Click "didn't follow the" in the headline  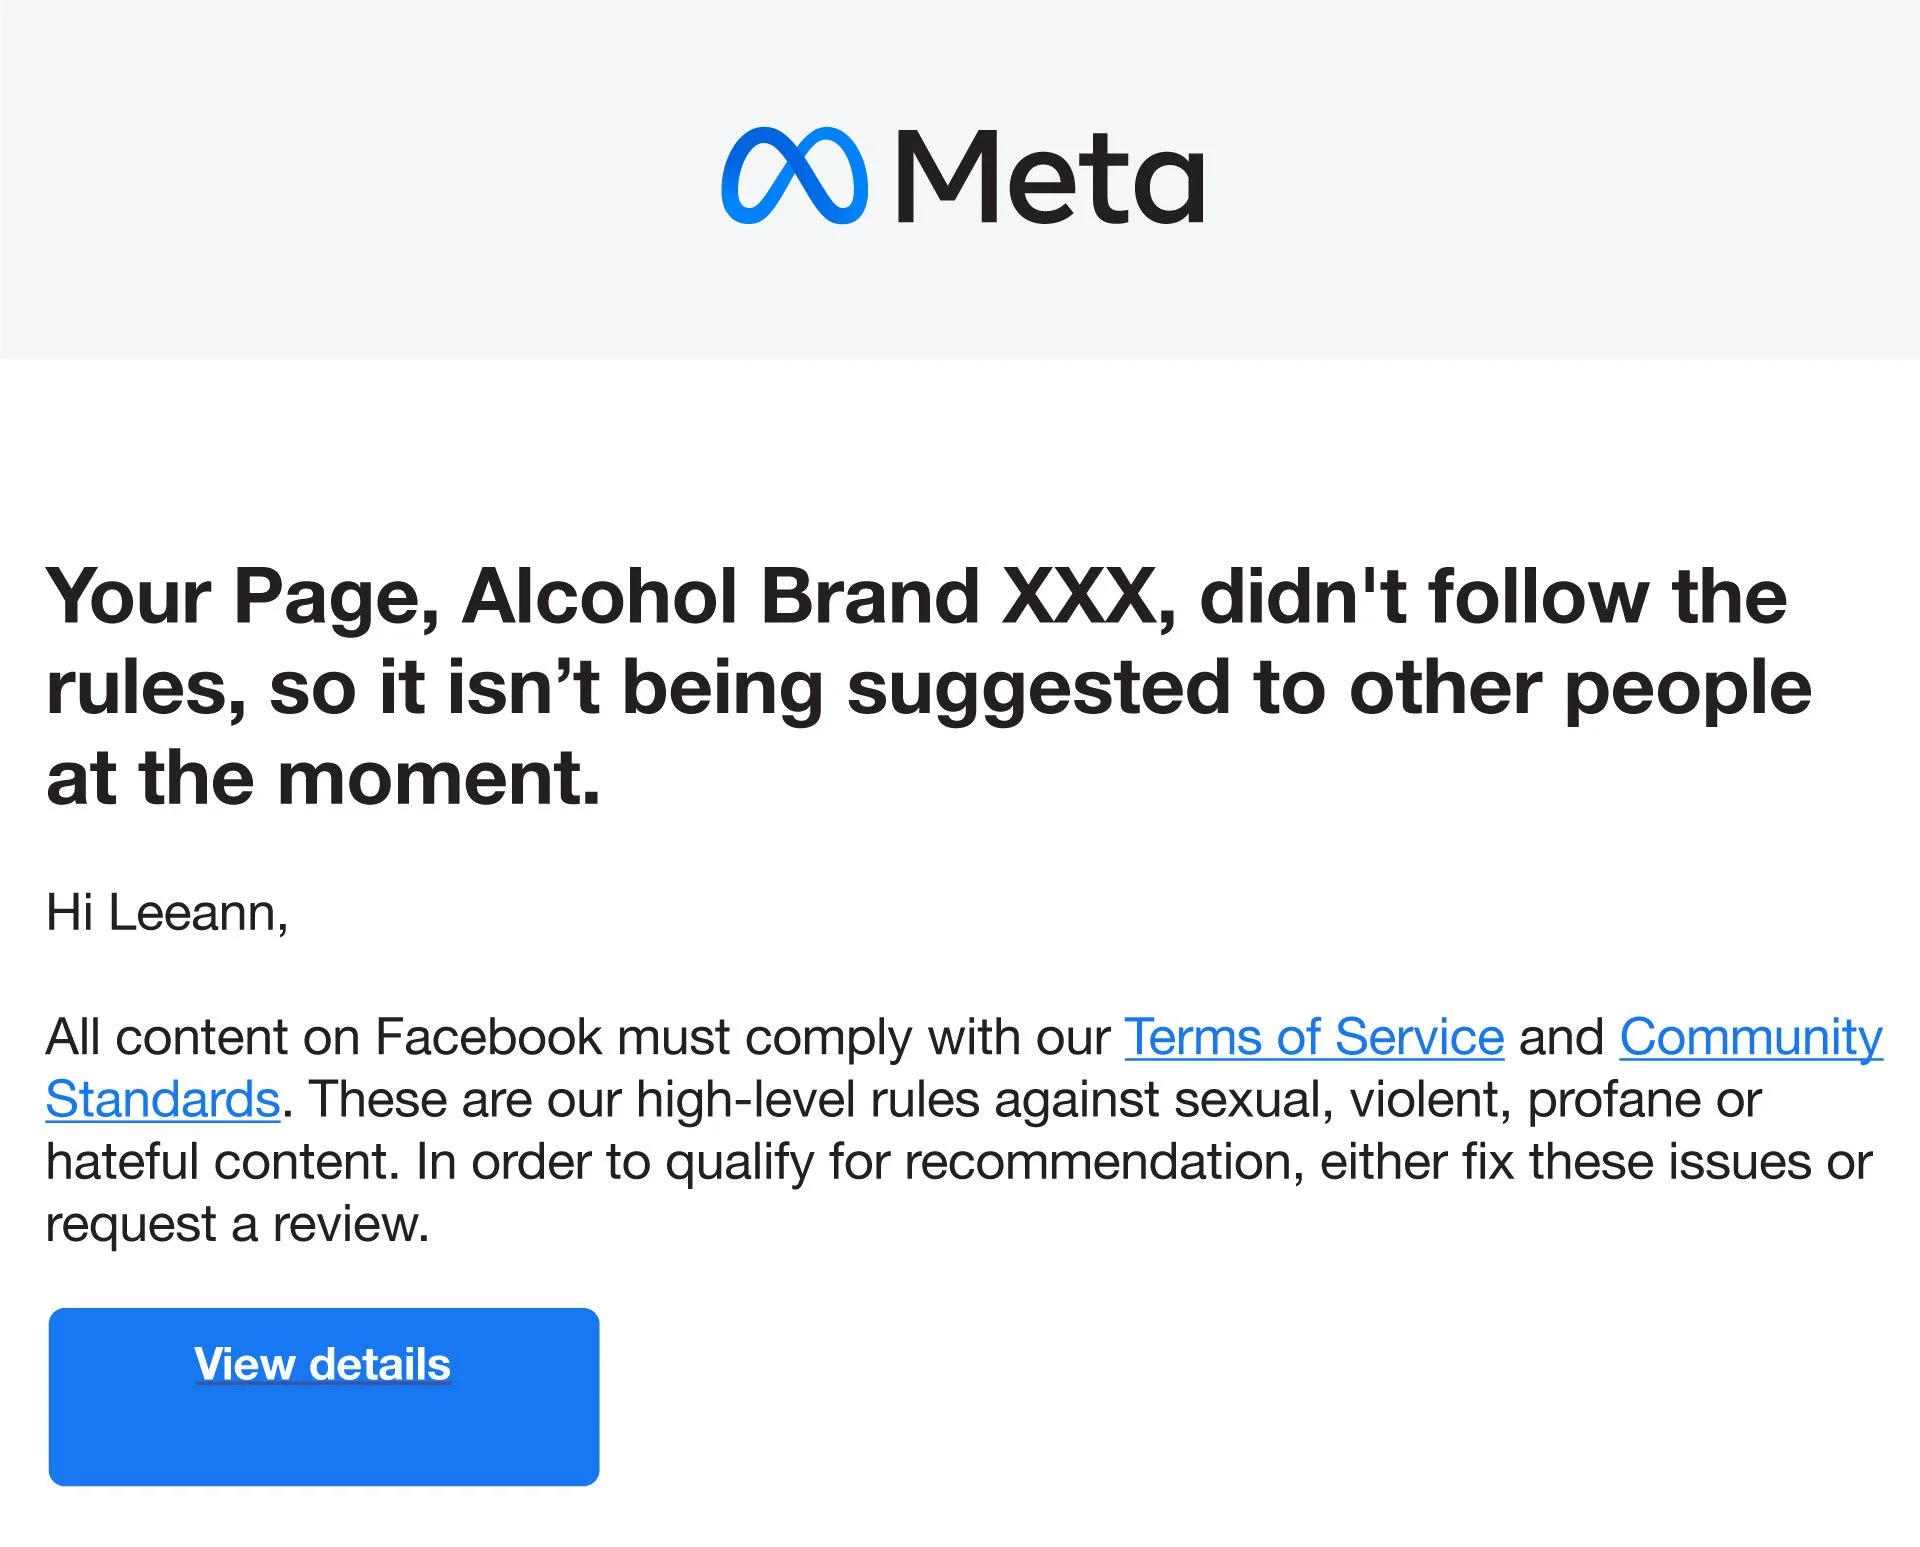[1492, 597]
